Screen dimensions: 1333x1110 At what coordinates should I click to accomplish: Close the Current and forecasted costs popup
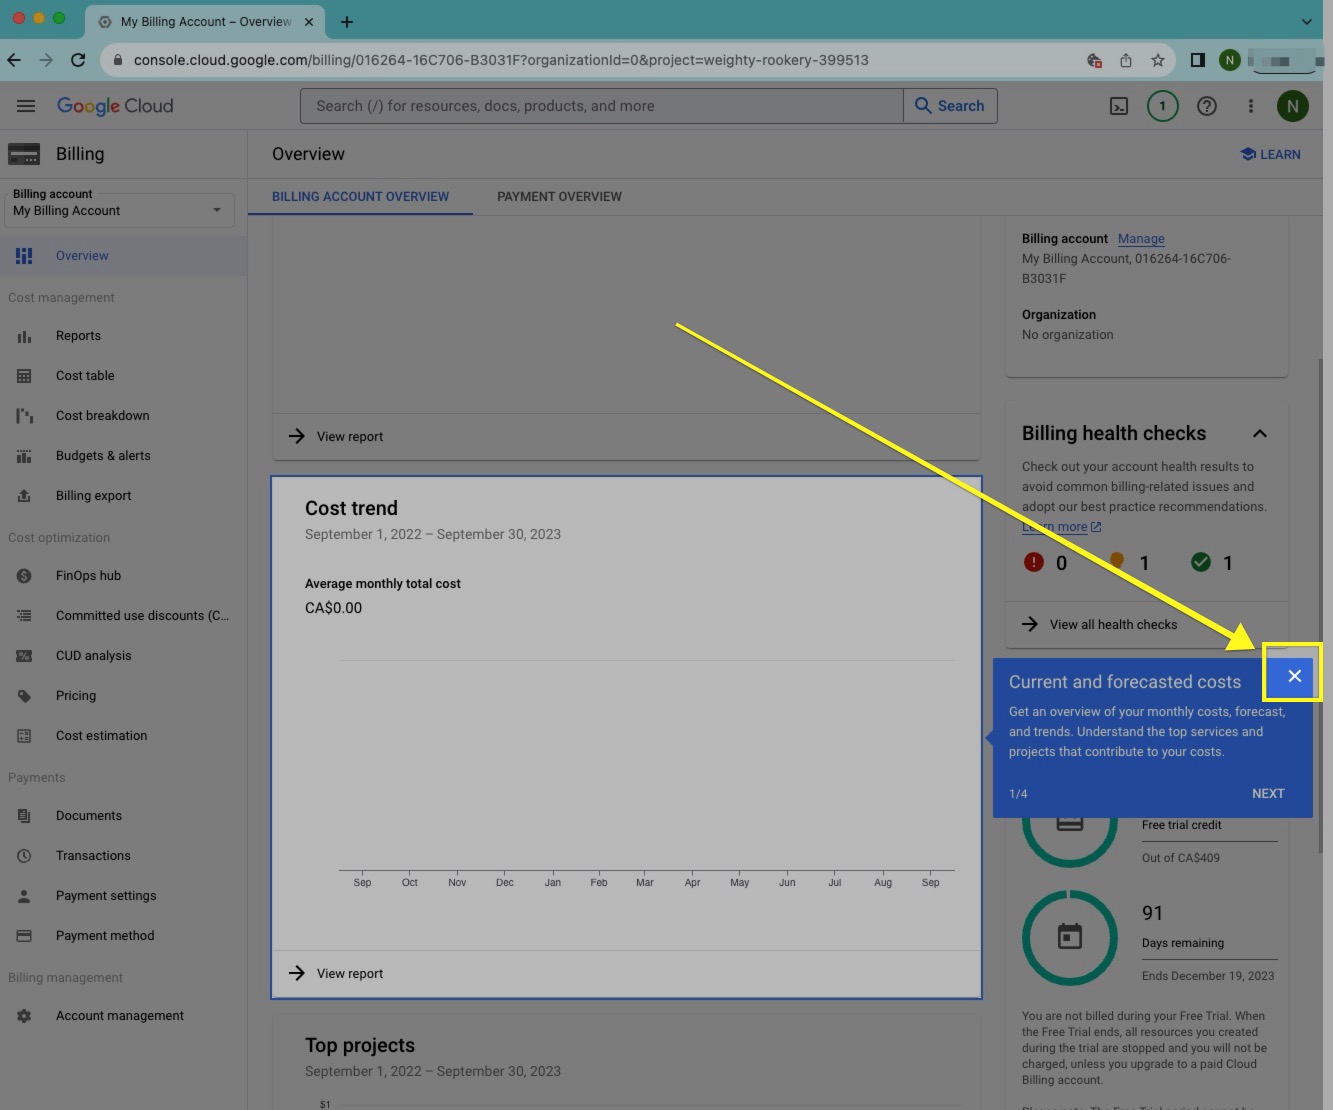click(1294, 676)
